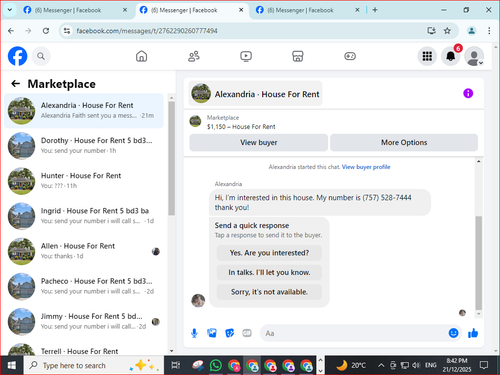Choose a sticker icon in composer
500x375 pixels.
tap(229, 333)
